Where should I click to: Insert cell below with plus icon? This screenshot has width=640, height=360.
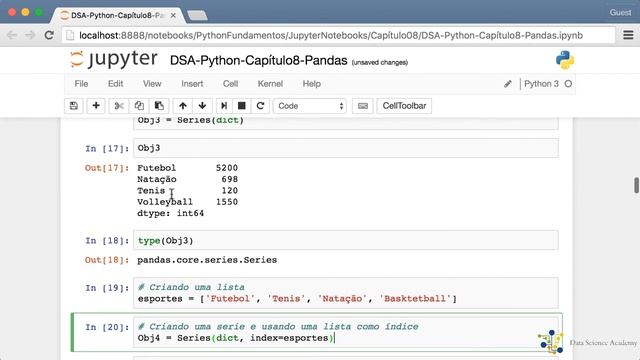point(96,106)
